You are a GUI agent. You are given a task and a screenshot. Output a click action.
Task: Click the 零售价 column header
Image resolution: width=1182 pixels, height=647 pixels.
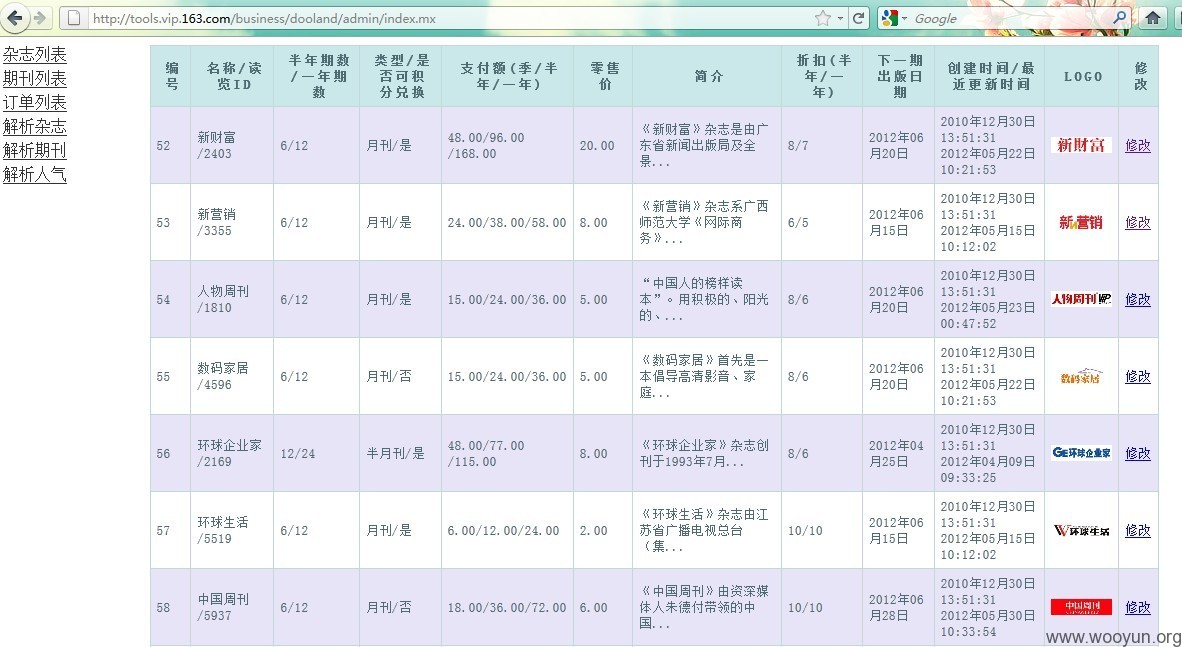(603, 76)
